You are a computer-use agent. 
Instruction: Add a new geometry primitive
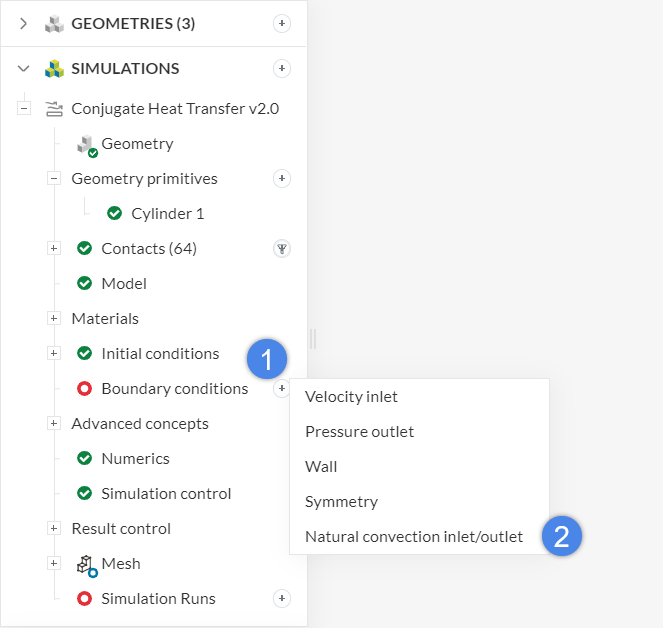coord(282,179)
